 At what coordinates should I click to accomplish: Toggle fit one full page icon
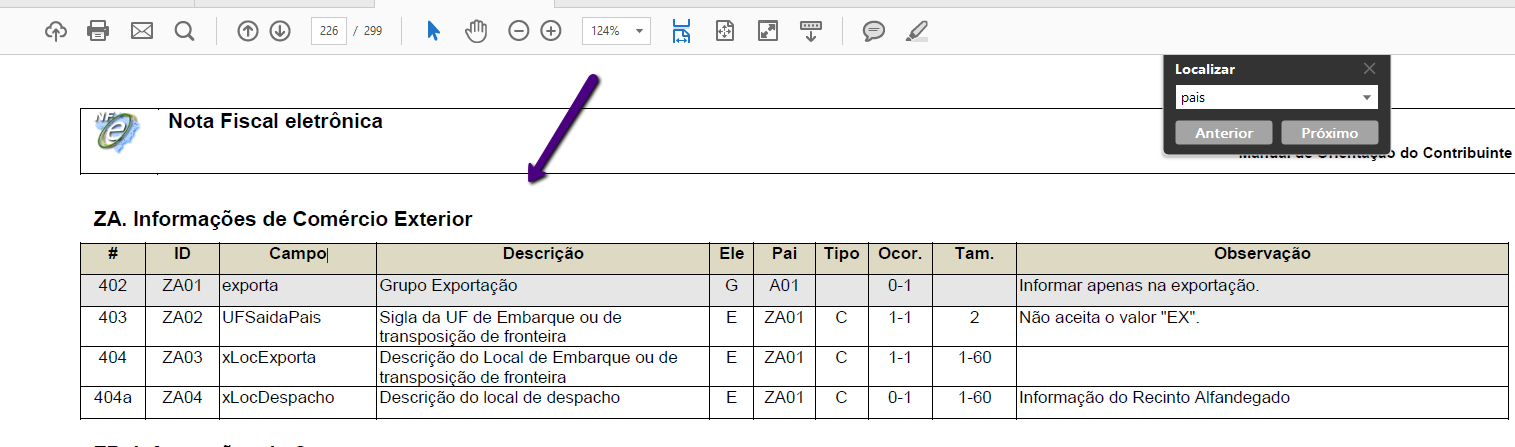pyautogui.click(x=725, y=31)
